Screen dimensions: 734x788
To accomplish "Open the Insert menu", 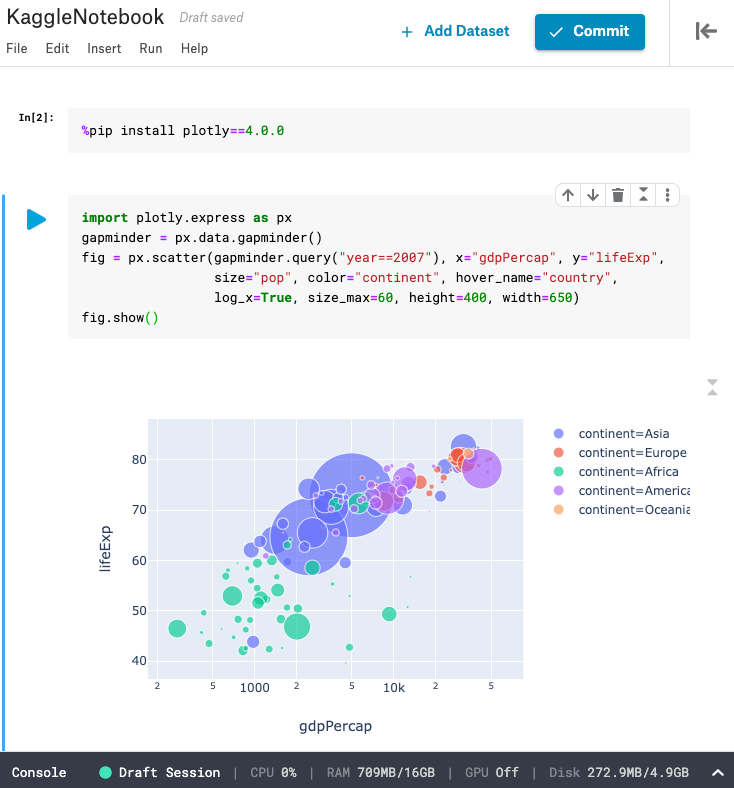I will pos(104,49).
